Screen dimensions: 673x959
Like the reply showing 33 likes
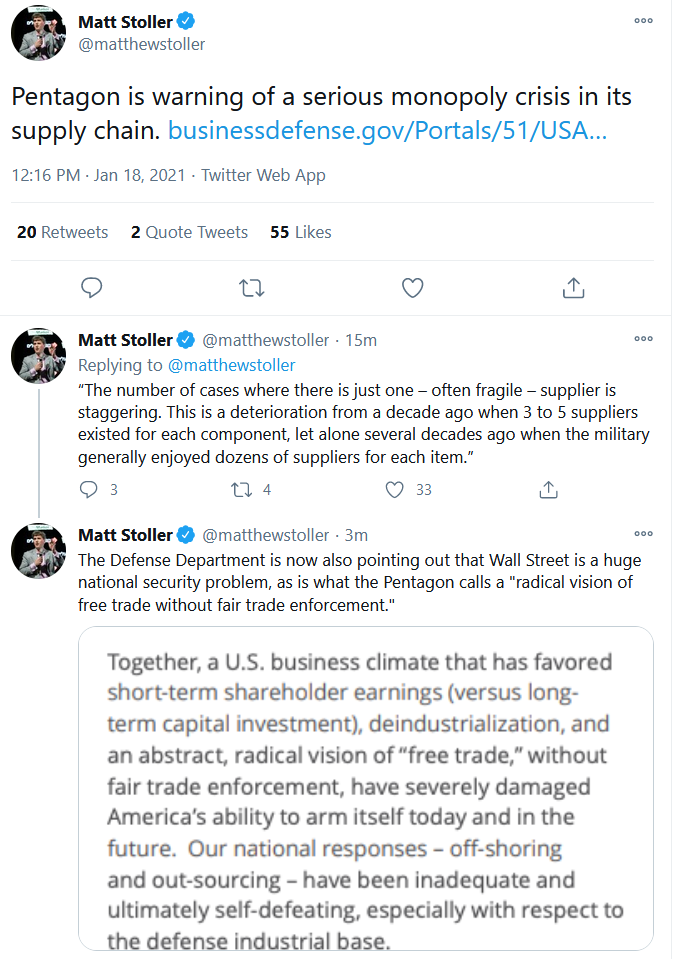[x=395, y=489]
